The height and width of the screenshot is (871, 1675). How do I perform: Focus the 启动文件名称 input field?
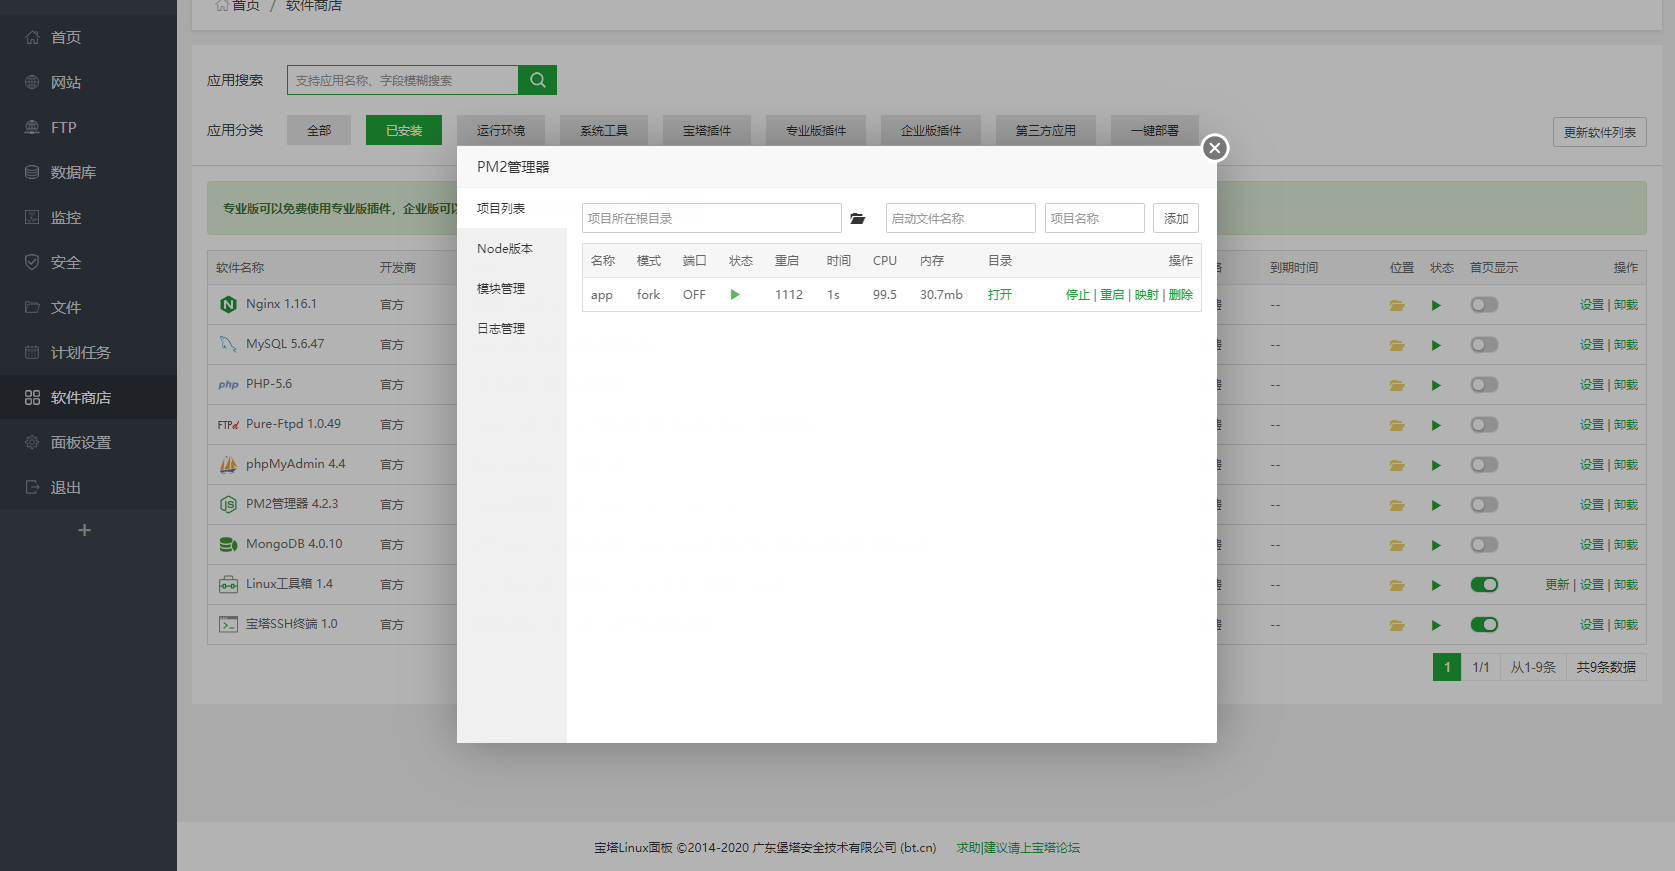point(961,218)
